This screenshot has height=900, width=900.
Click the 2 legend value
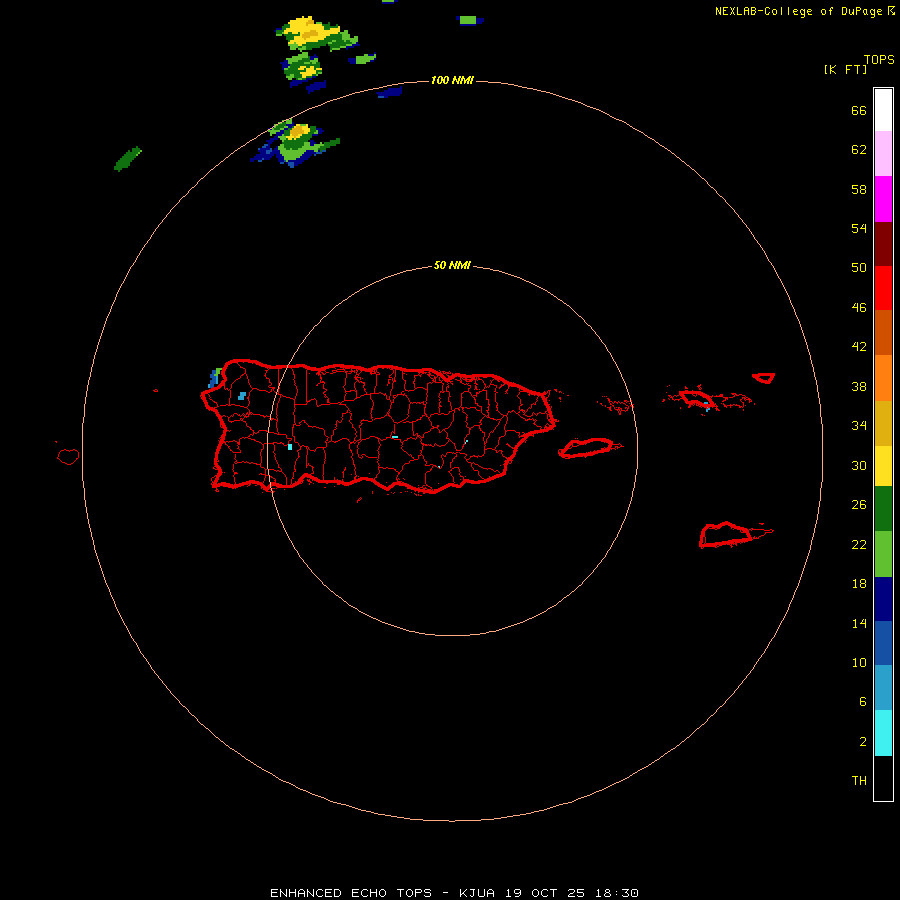[x=863, y=742]
